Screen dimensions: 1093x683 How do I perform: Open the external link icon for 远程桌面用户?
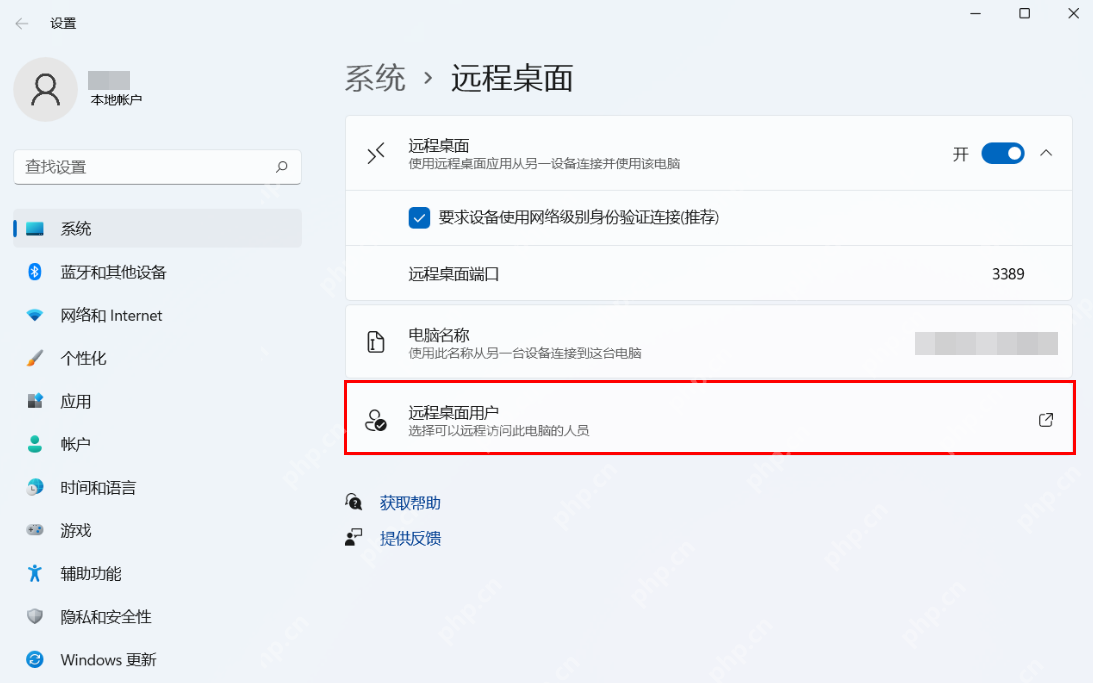click(x=1046, y=420)
